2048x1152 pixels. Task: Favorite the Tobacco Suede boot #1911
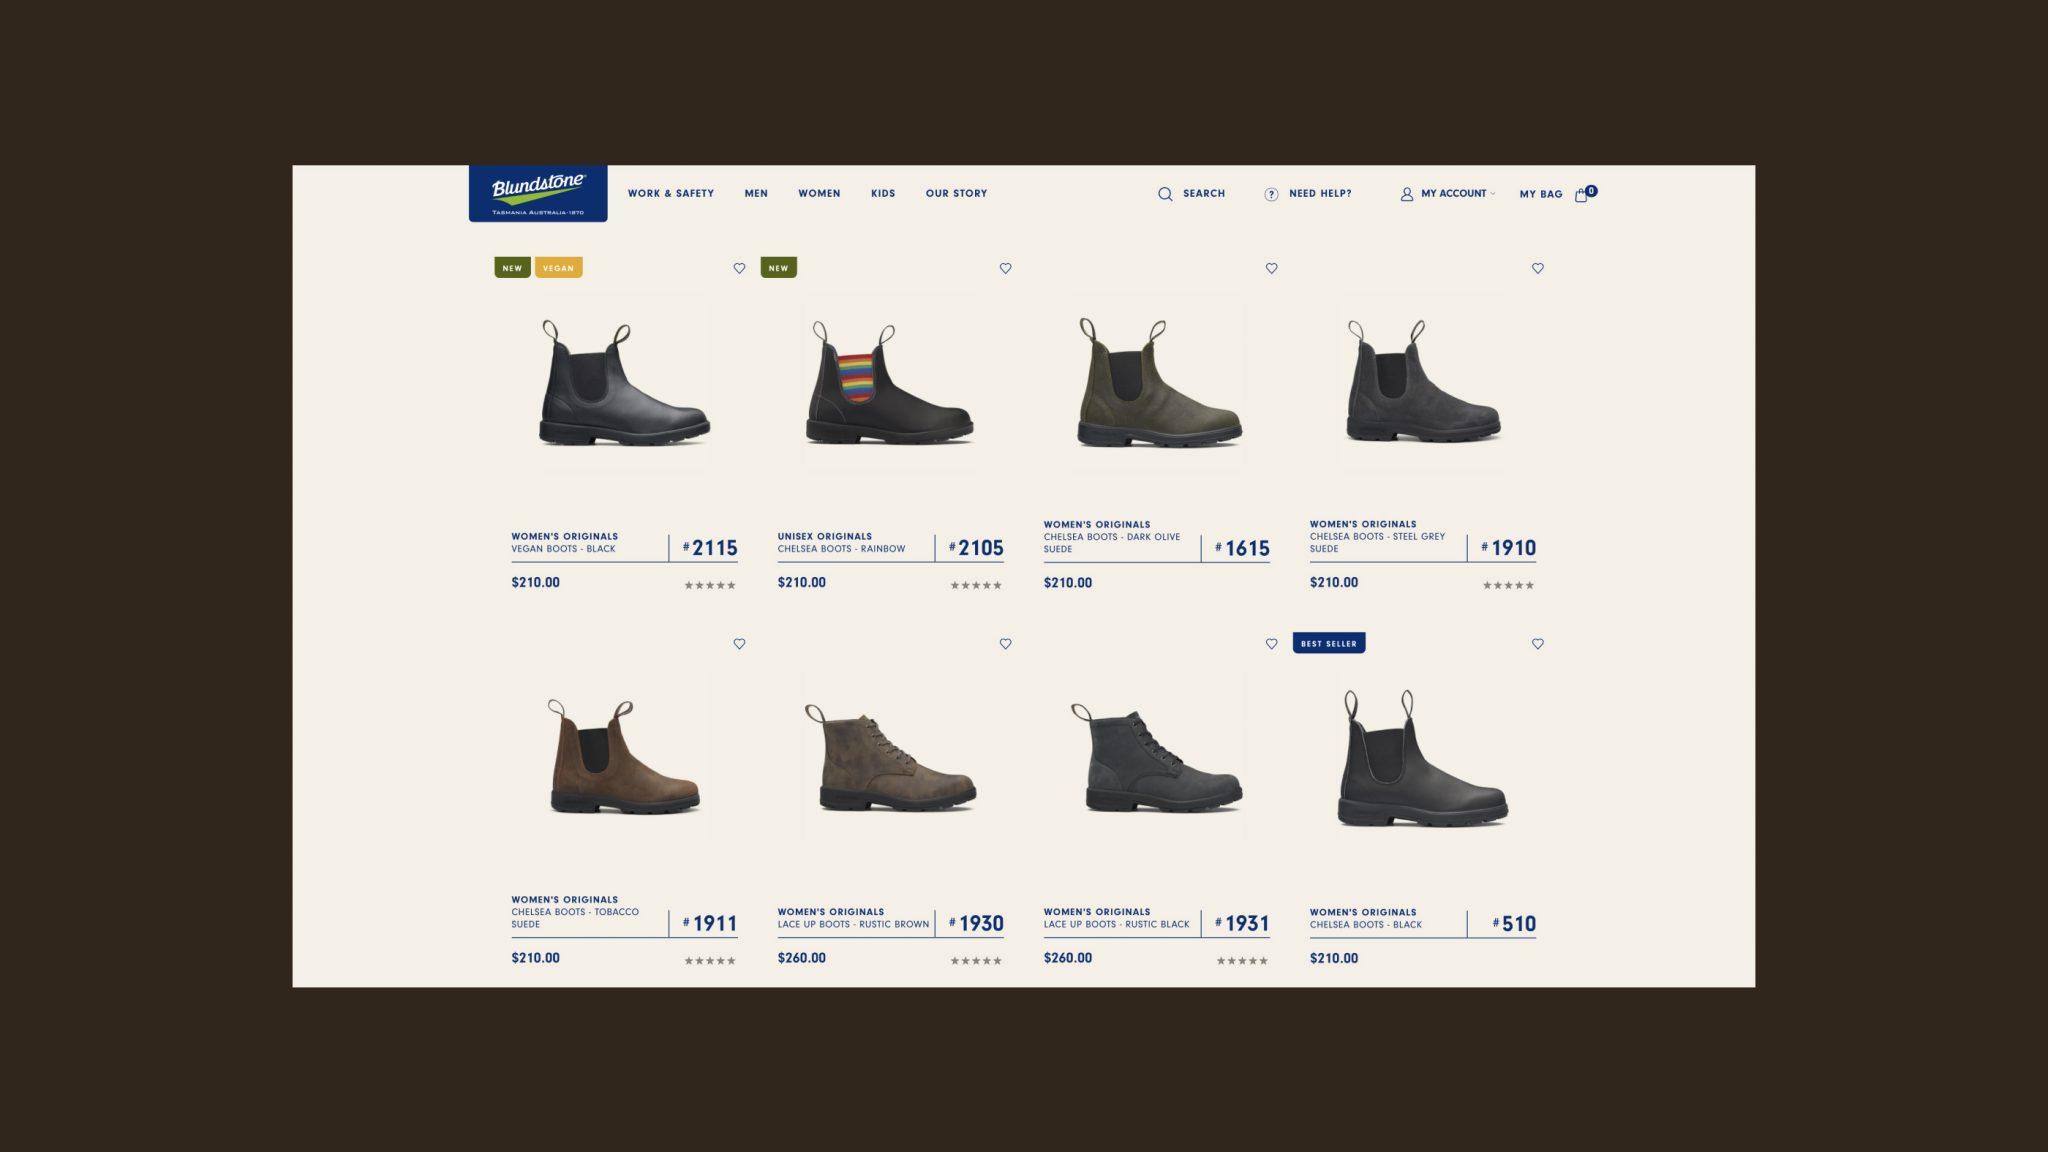pyautogui.click(x=739, y=644)
